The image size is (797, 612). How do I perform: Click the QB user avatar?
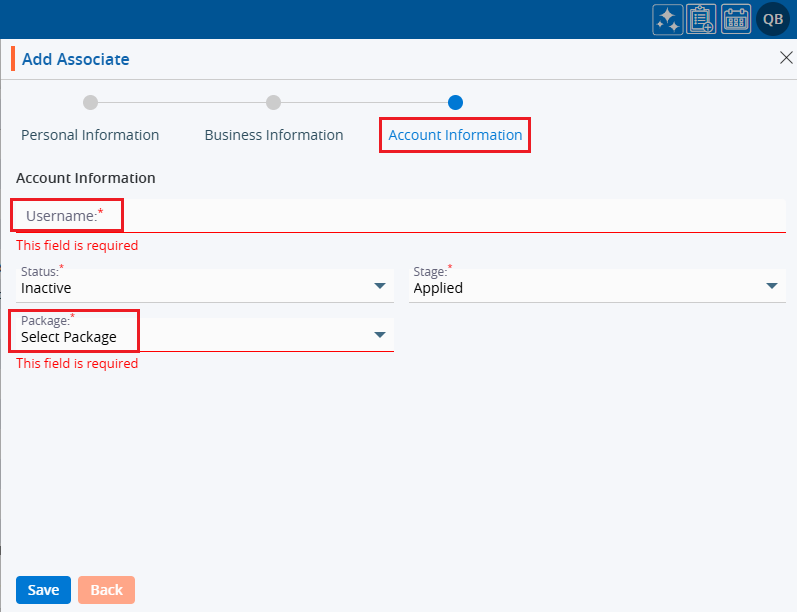coord(773,19)
